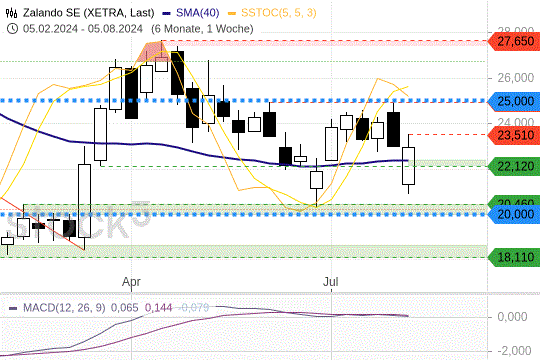Click the MACD(12, 26, 9) indicator label
This screenshot has width=540, height=360.
coord(64,308)
